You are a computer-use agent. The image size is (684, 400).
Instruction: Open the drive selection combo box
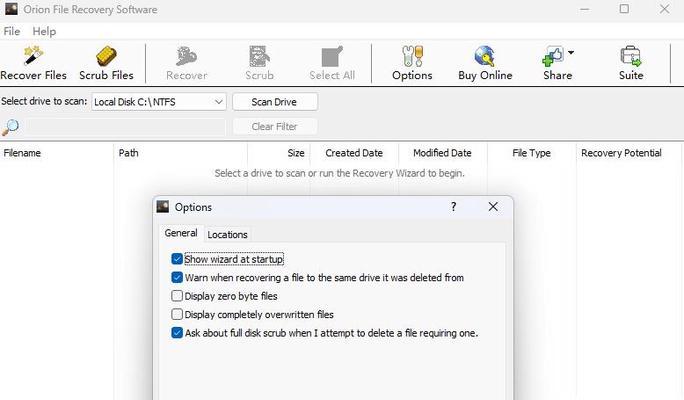(159, 102)
